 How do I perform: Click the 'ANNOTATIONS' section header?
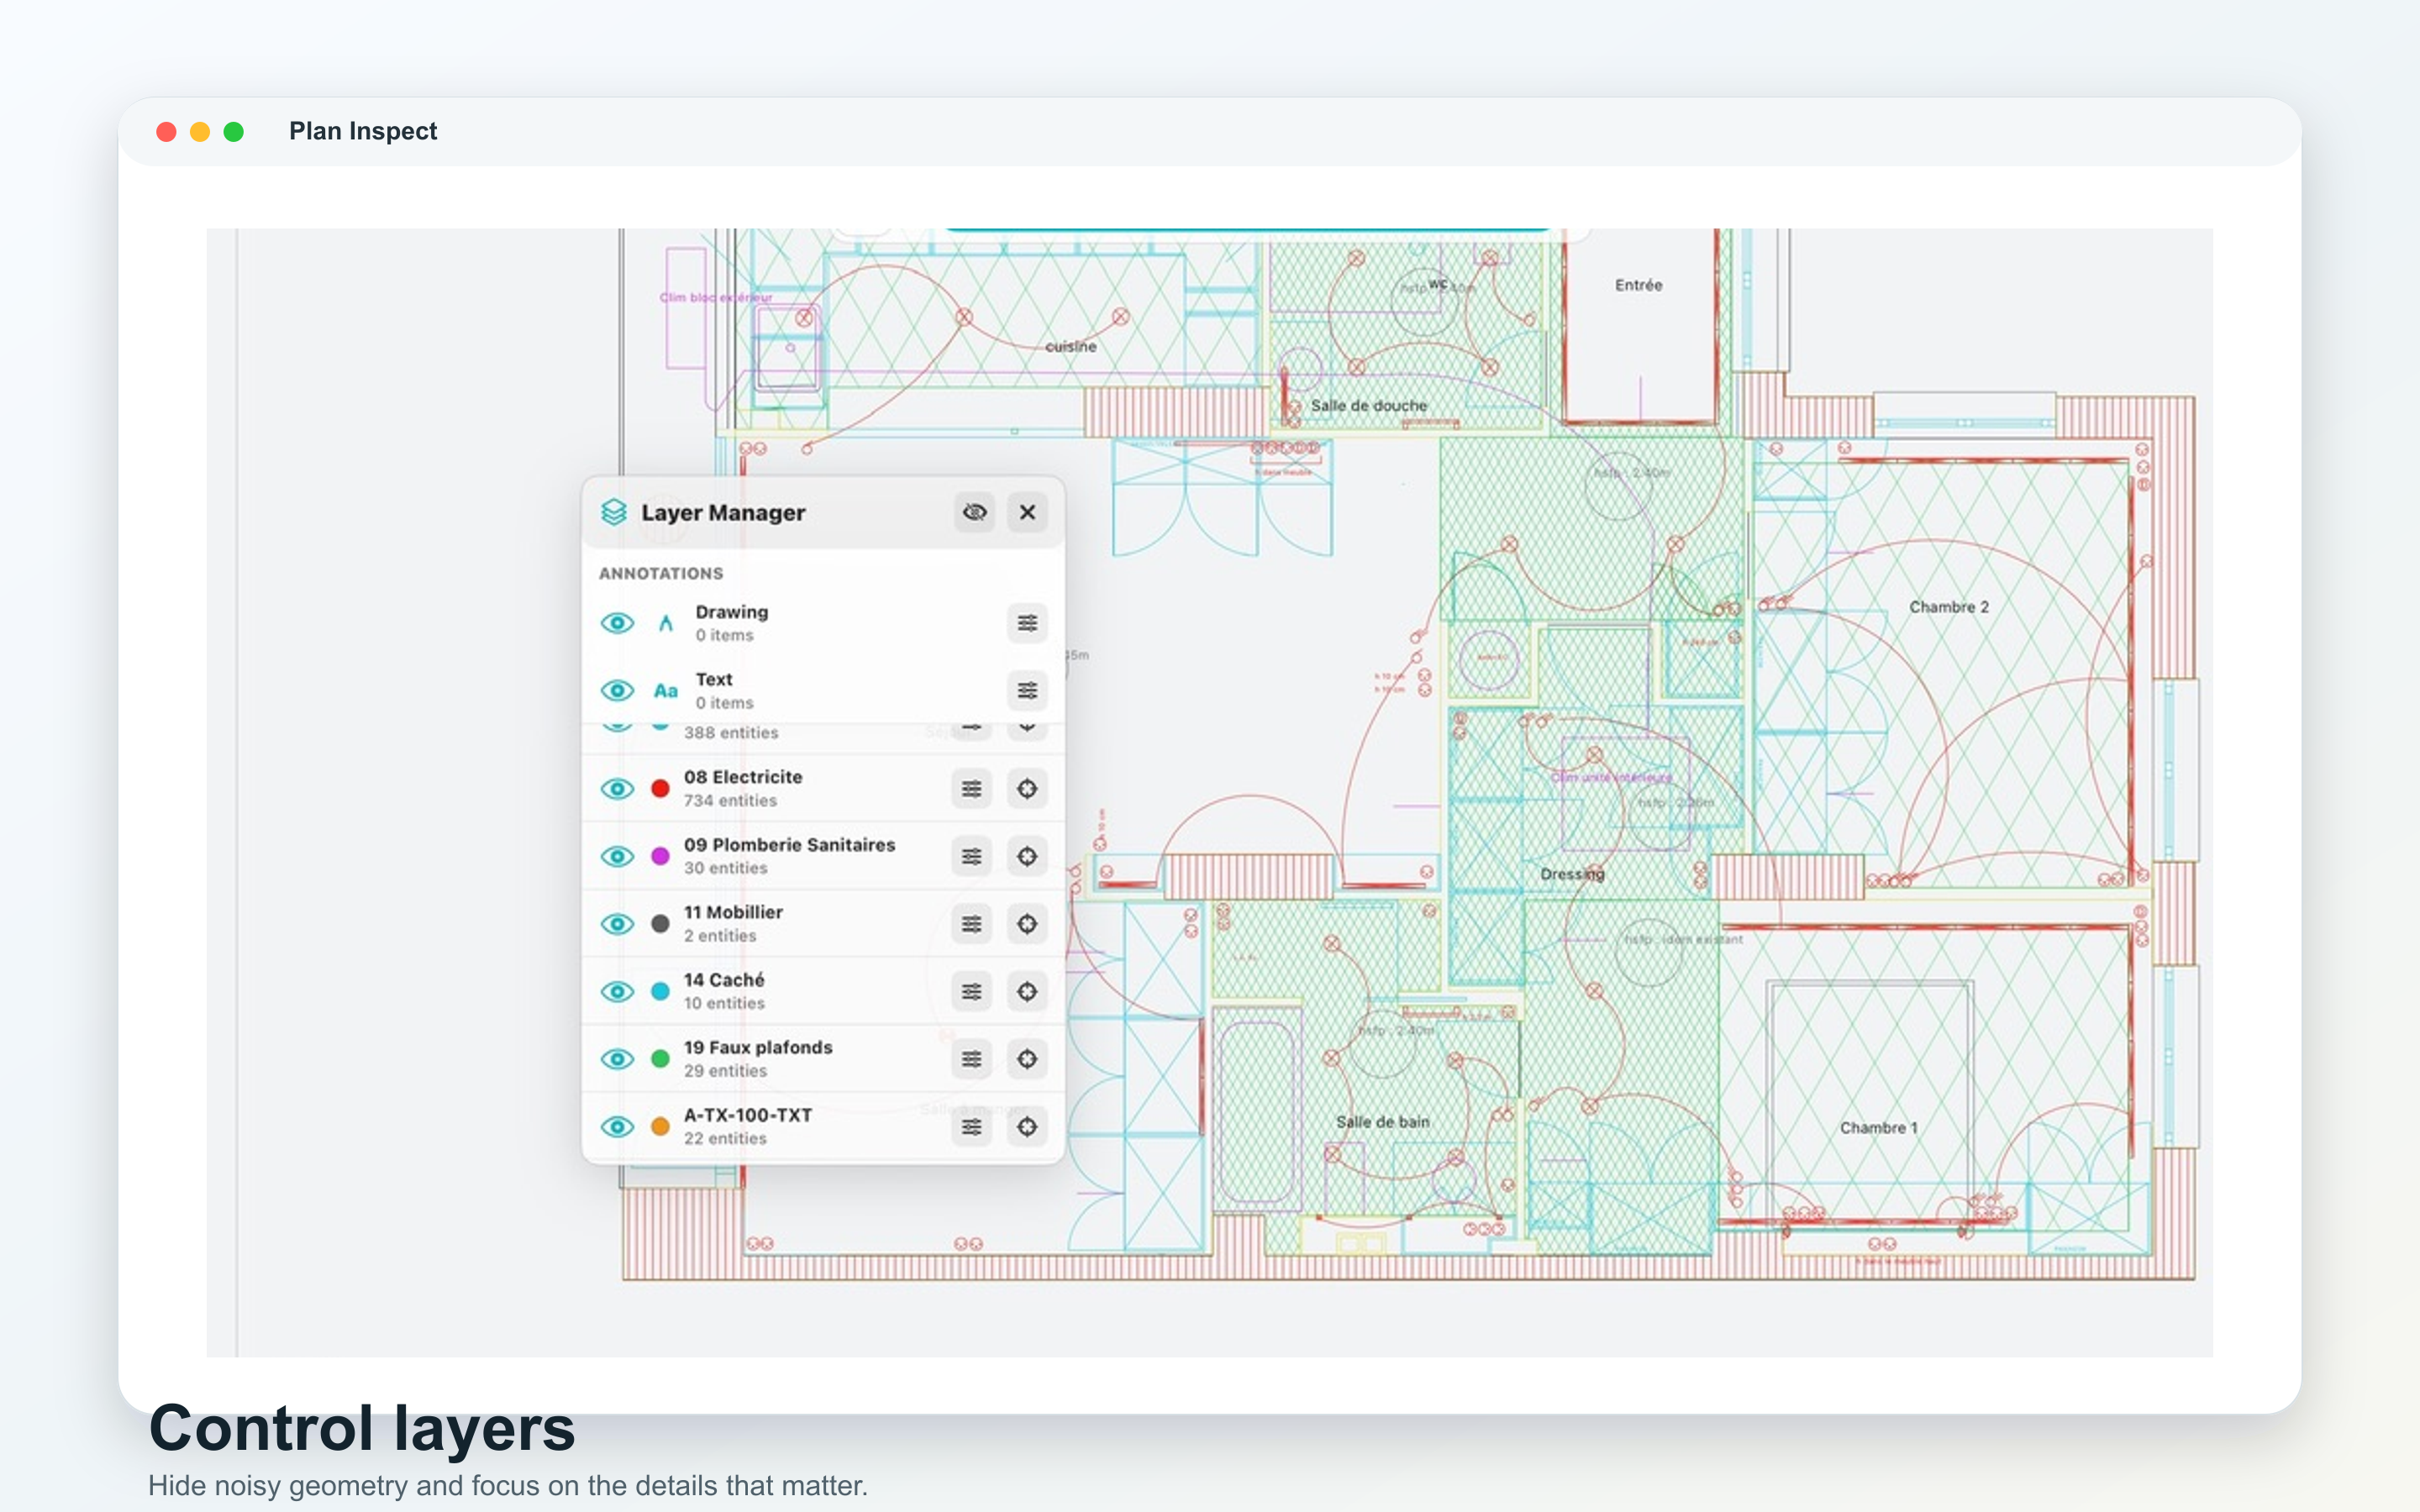[661, 574]
